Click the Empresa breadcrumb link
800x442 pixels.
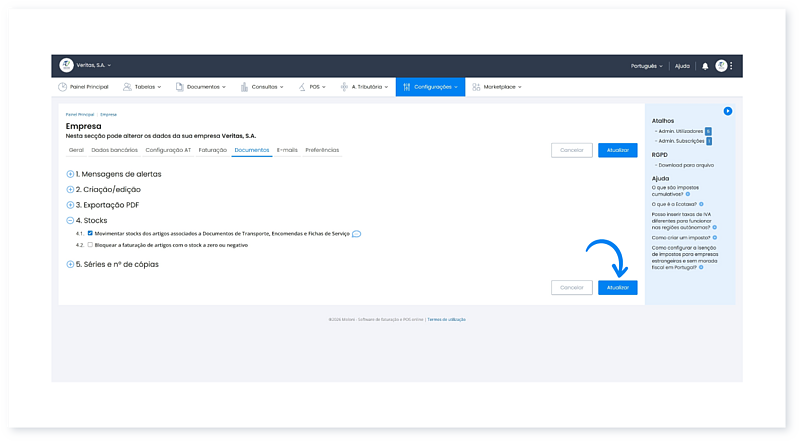click(x=109, y=115)
